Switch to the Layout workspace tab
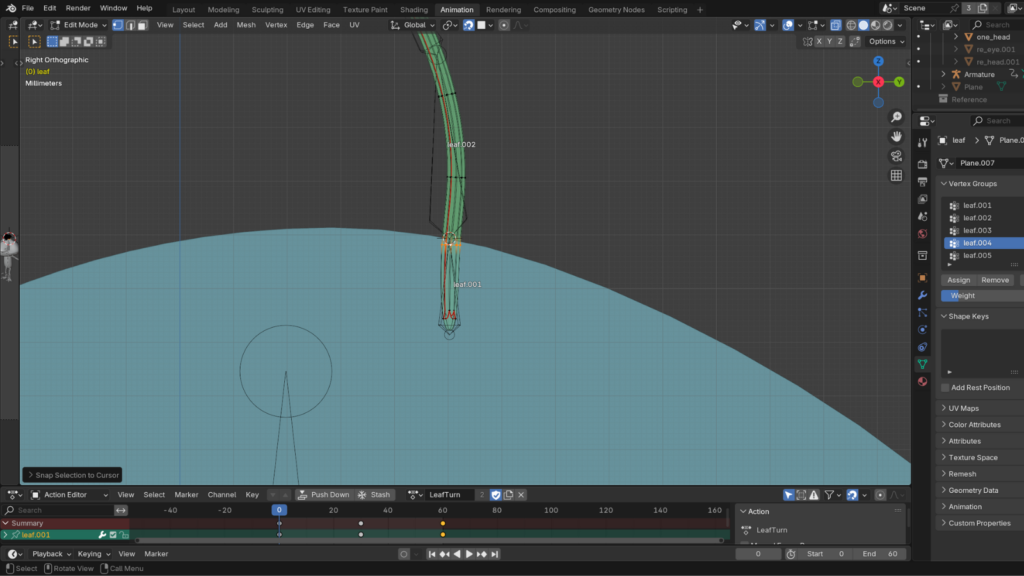The width and height of the screenshot is (1024, 576). tap(184, 10)
